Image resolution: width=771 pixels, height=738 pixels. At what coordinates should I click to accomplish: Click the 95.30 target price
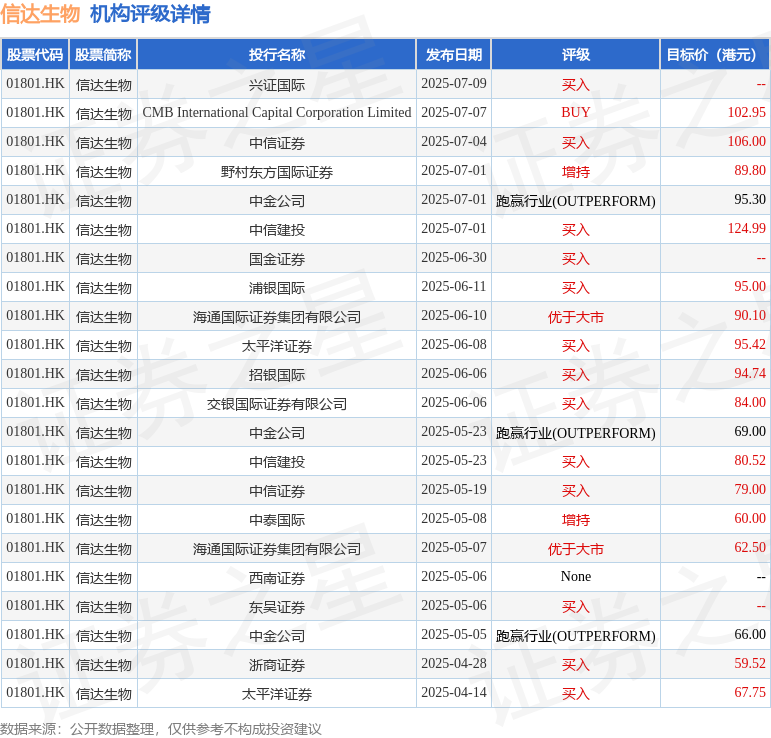pyautogui.click(x=750, y=200)
